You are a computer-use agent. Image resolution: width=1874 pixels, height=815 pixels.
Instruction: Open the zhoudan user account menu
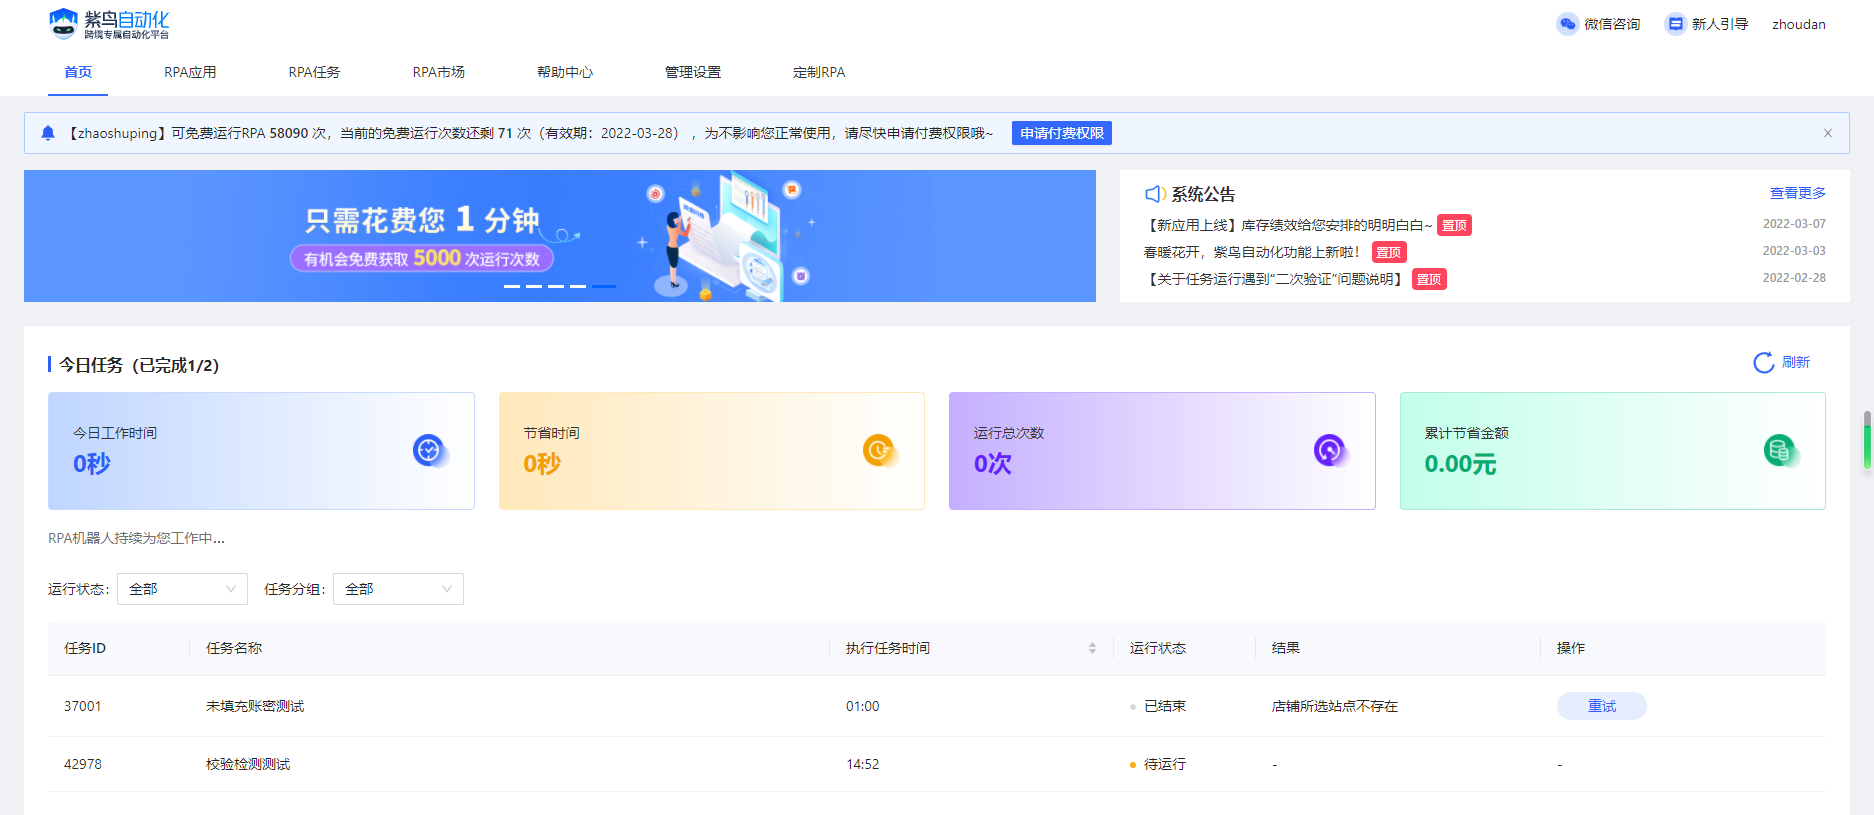click(x=1799, y=24)
